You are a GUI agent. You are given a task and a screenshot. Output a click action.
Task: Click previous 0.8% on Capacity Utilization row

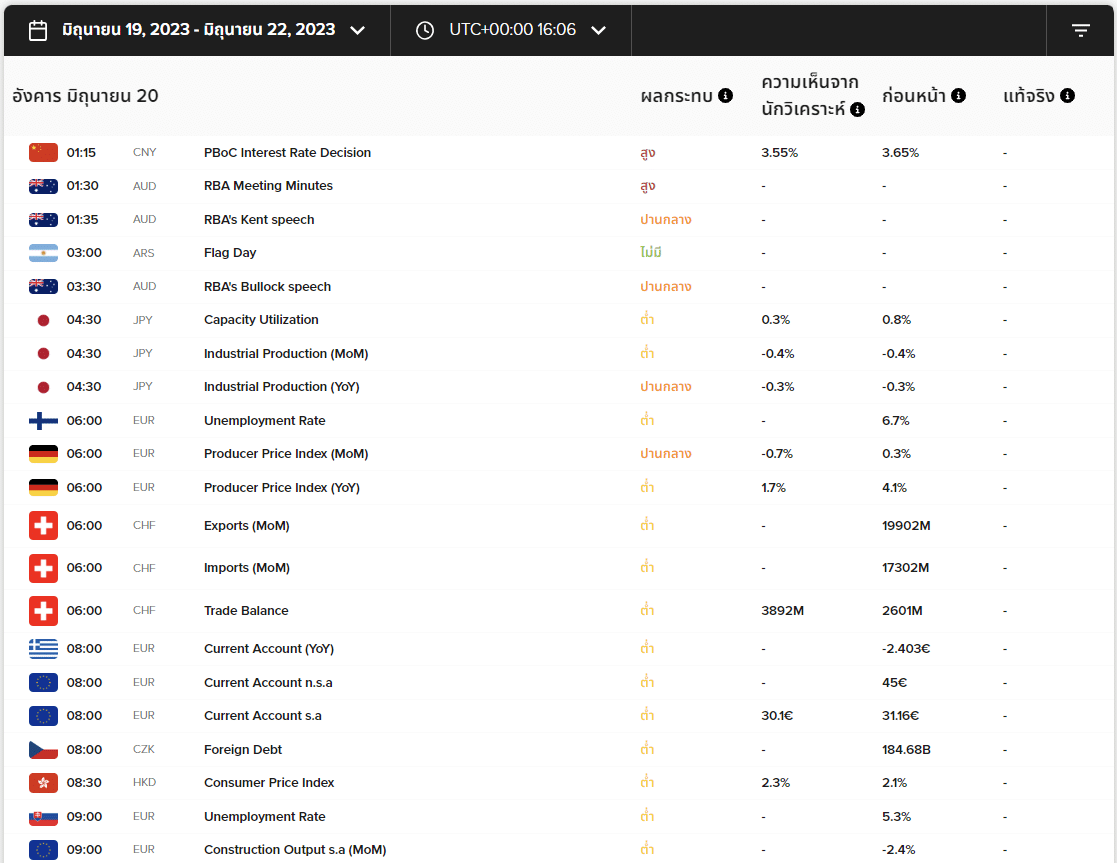click(896, 320)
